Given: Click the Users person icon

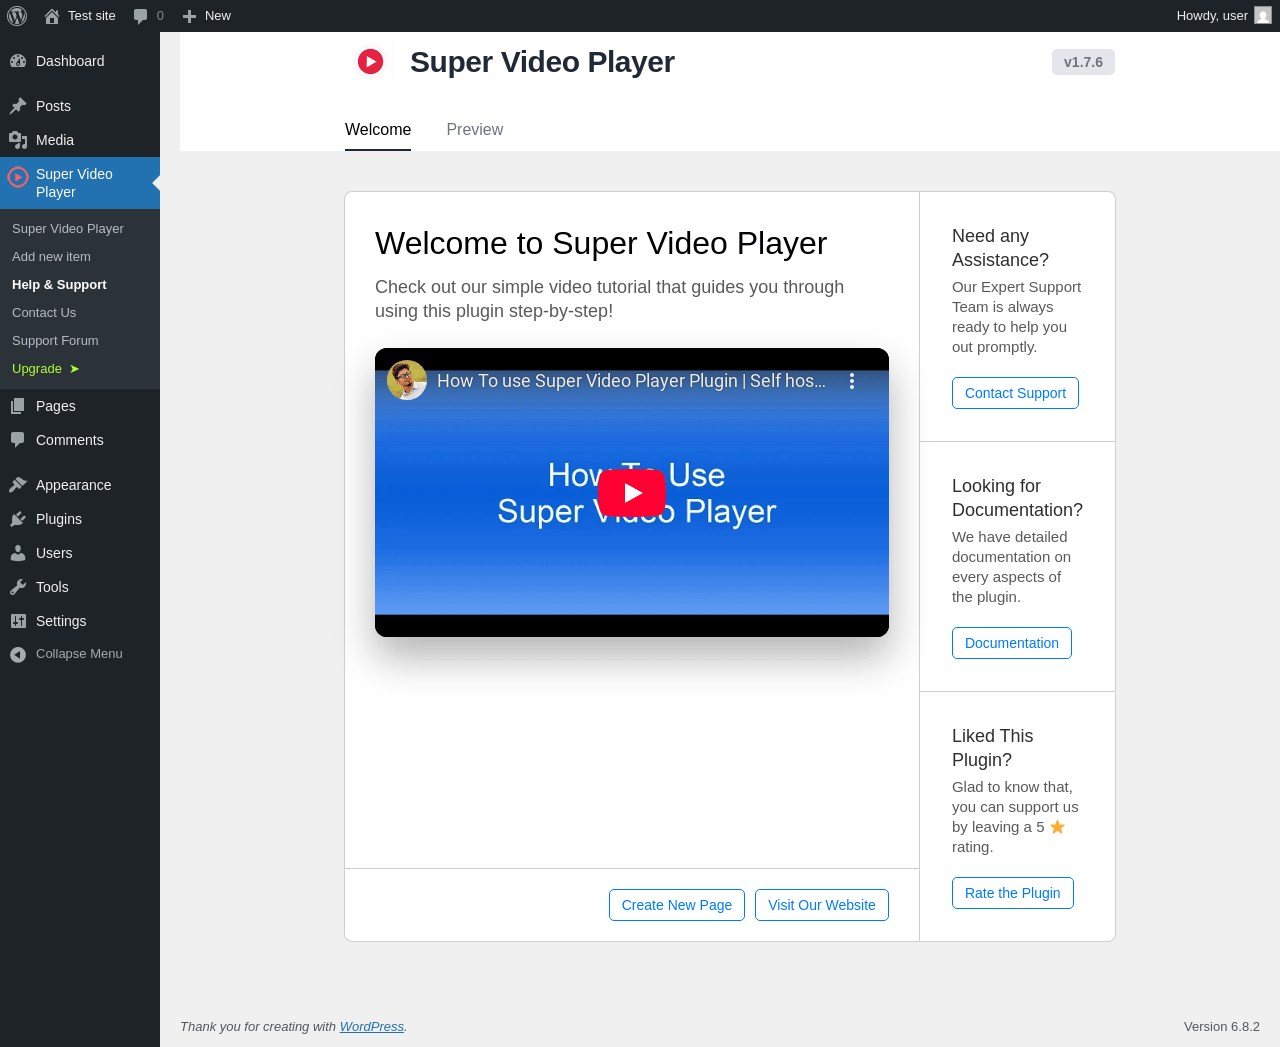Looking at the screenshot, I should [x=18, y=553].
